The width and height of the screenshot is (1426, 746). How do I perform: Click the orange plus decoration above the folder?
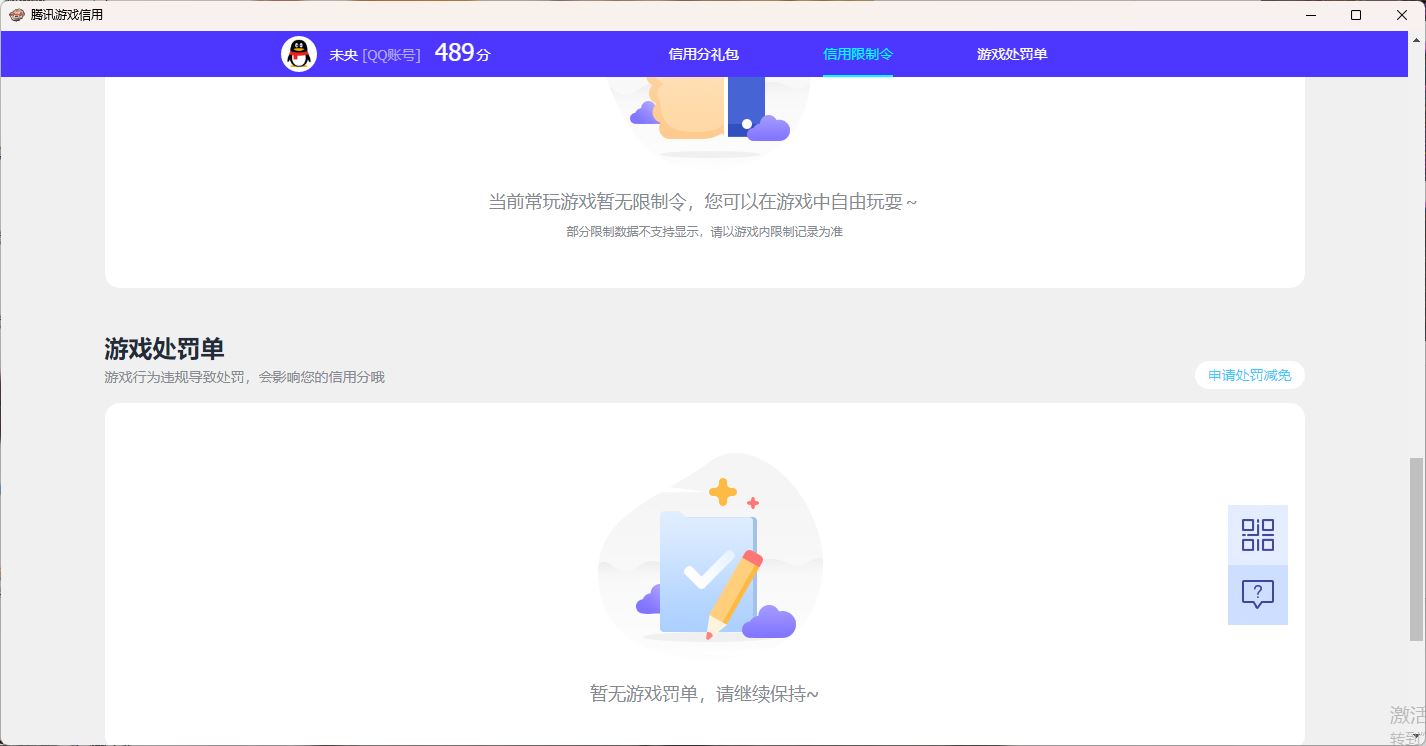click(x=723, y=491)
